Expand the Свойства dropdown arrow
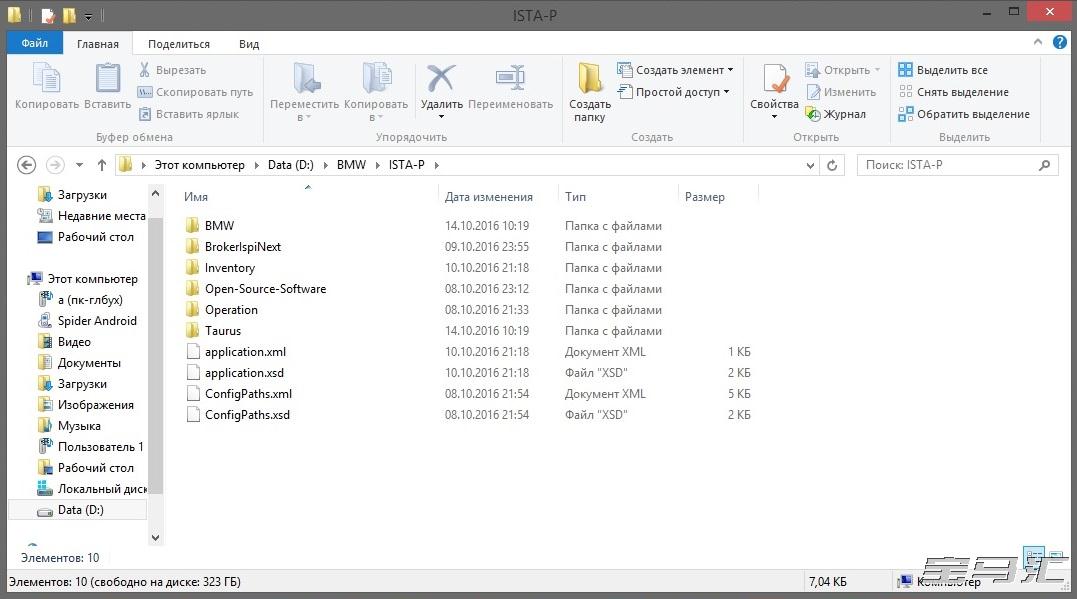 click(775, 117)
